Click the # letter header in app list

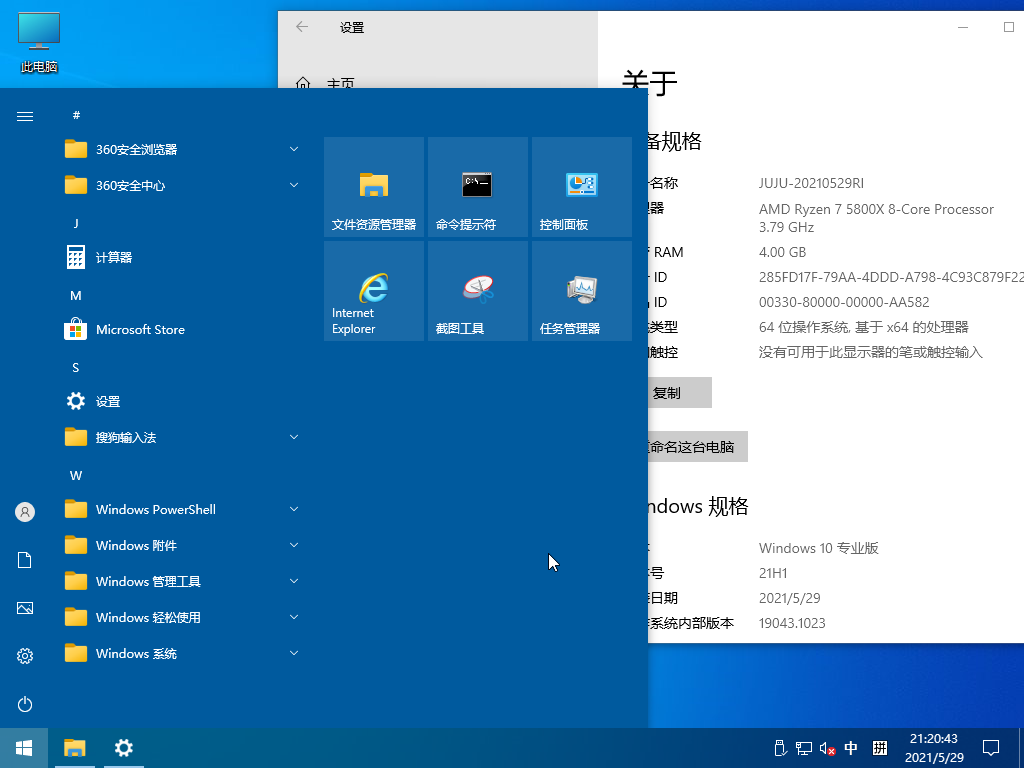tap(76, 116)
